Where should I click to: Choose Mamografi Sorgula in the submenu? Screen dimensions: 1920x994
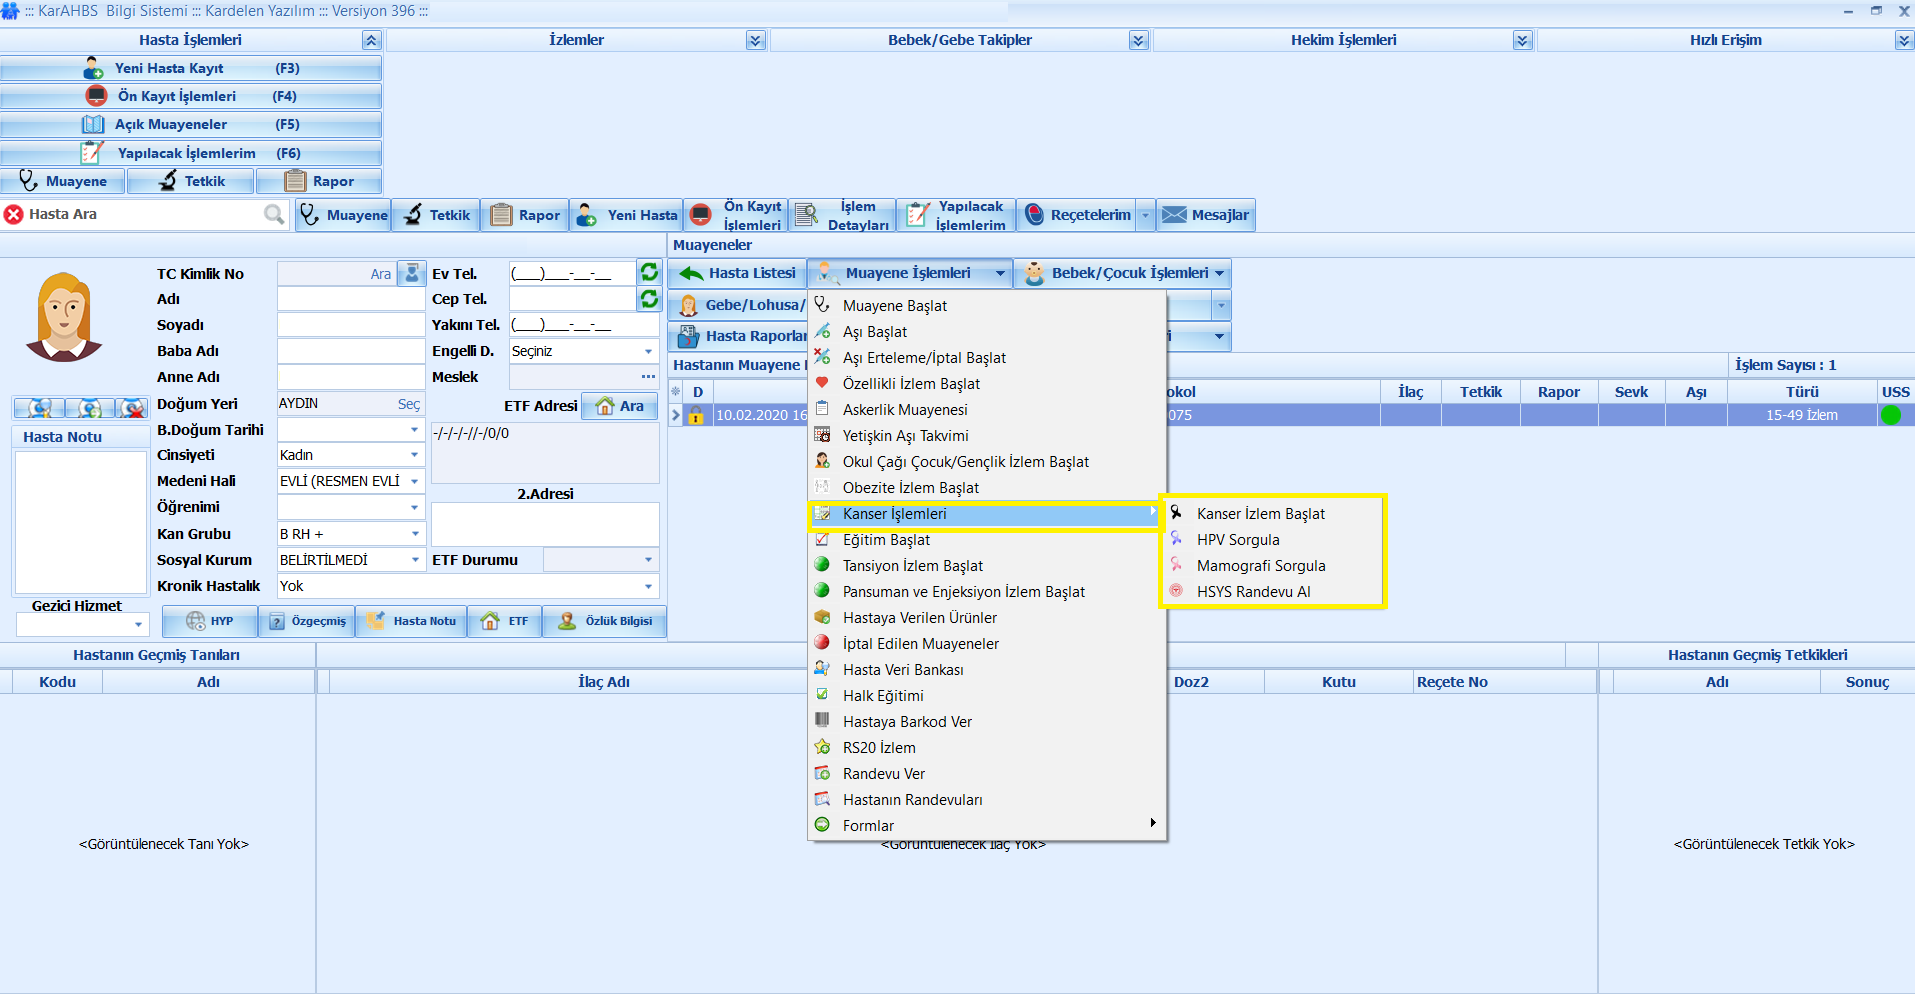(x=1260, y=566)
